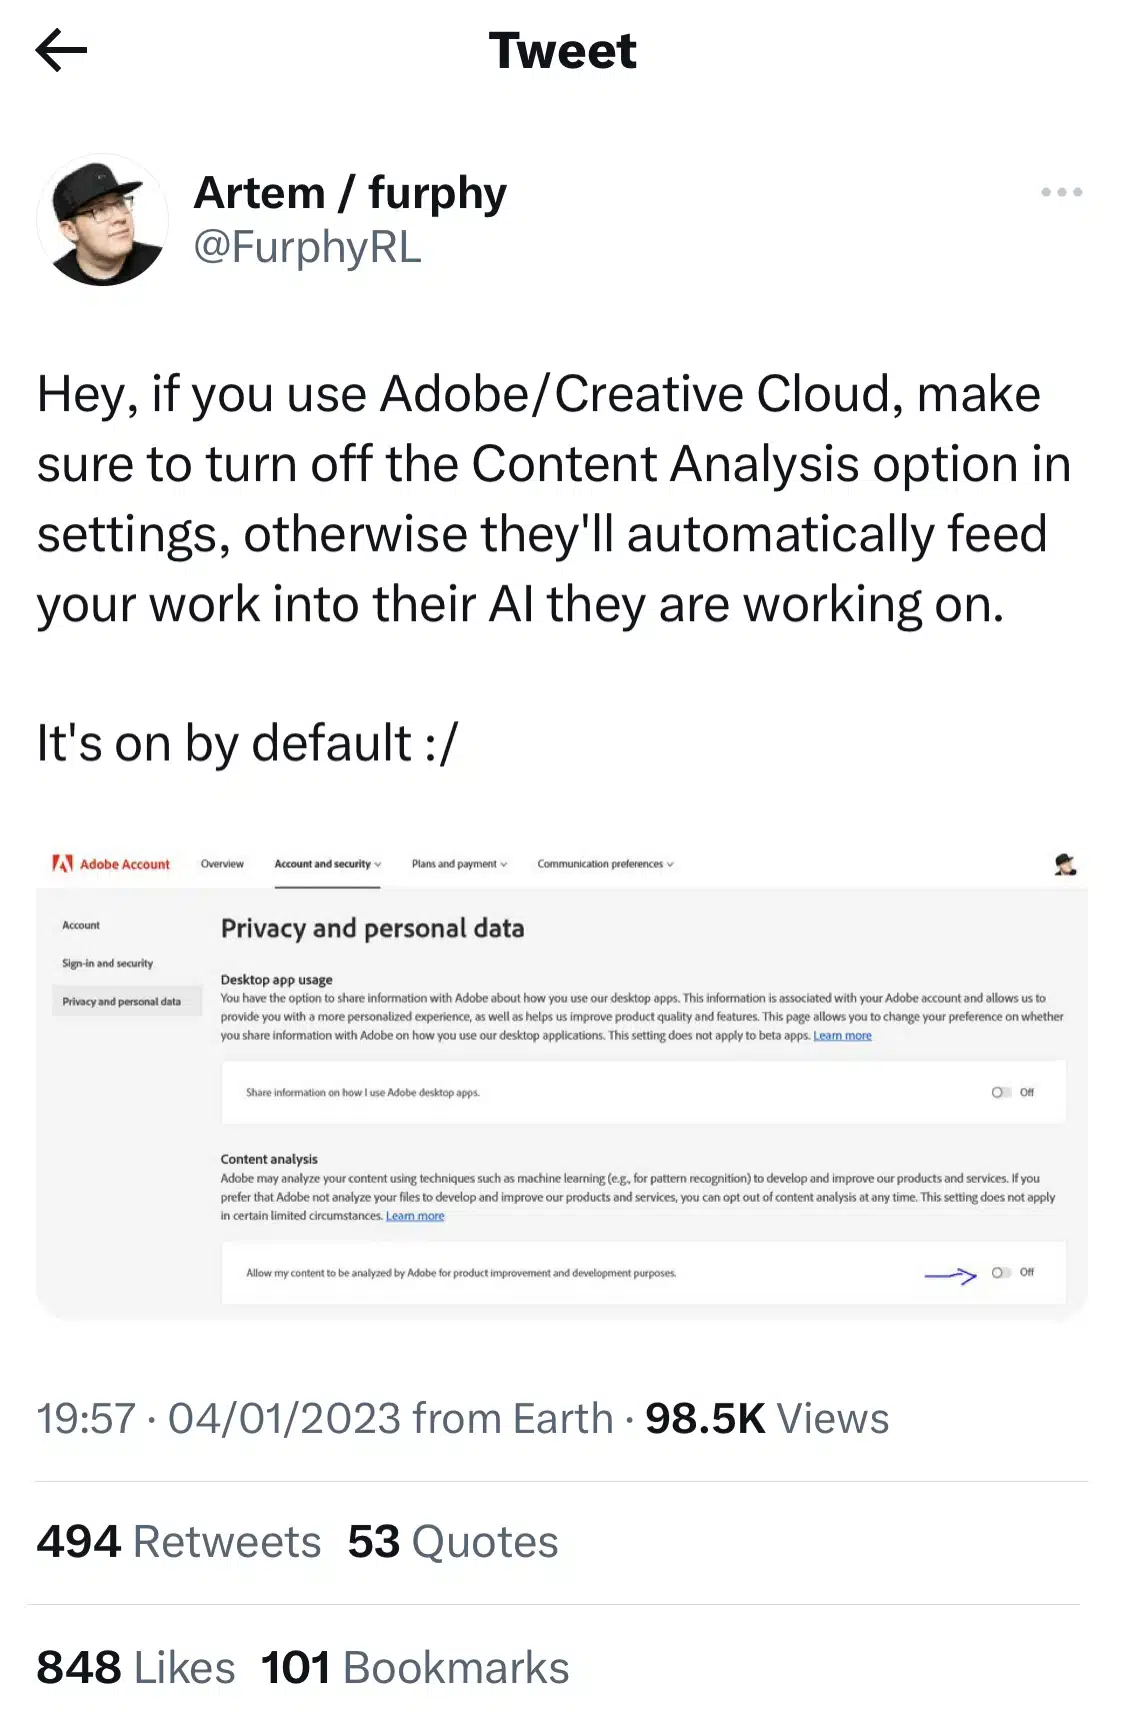Open the @FurphyRL handle link

coord(307,247)
